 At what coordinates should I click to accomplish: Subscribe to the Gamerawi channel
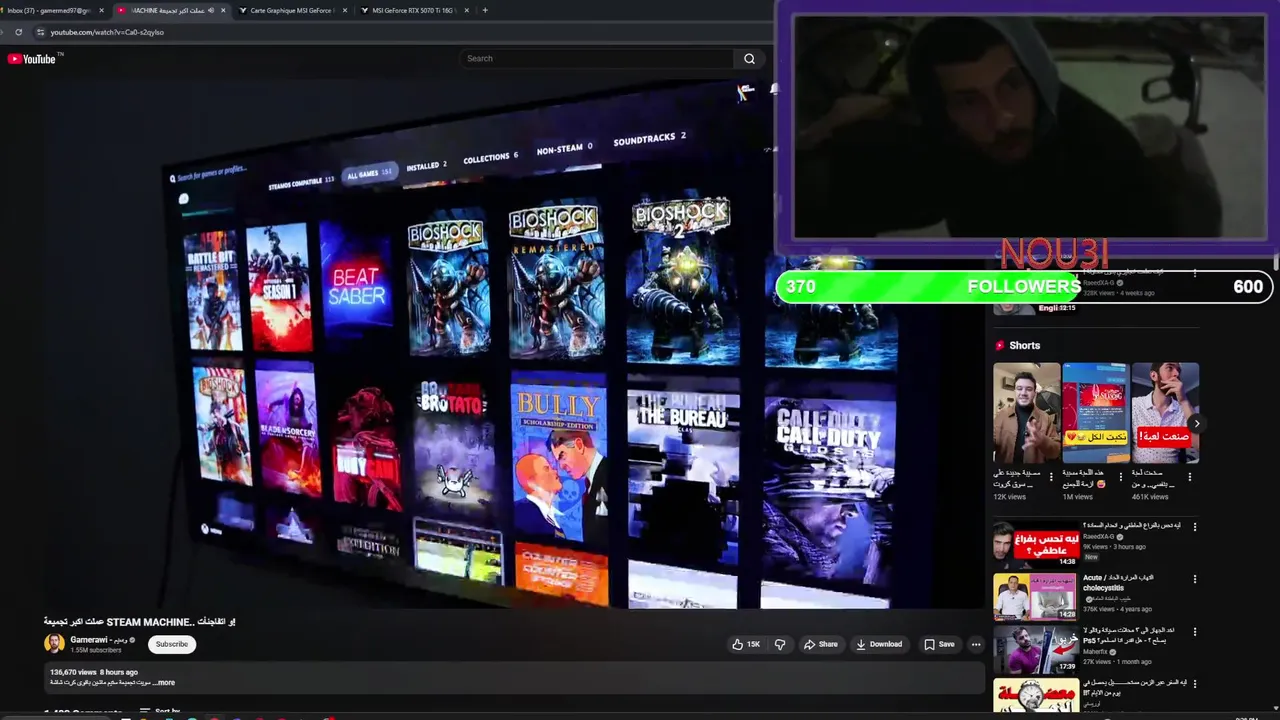(172, 644)
